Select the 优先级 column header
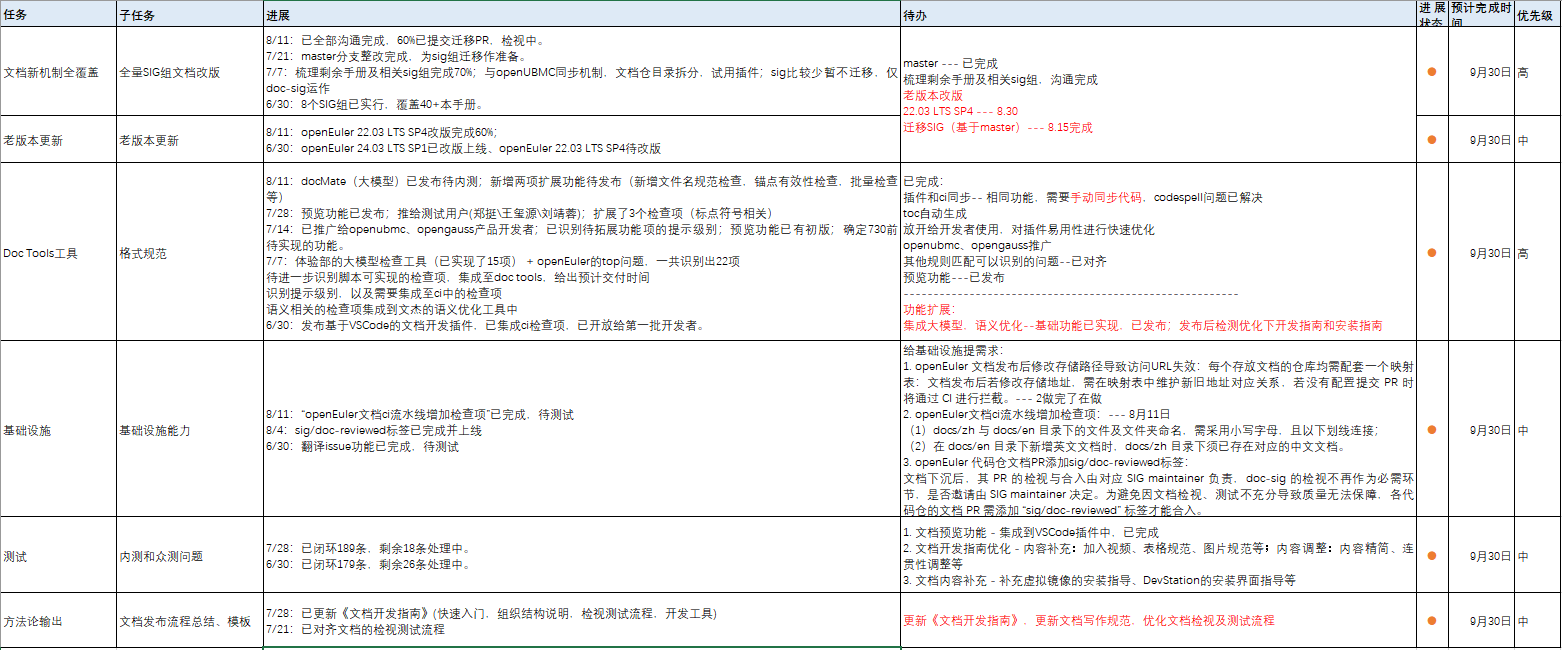The height and width of the screenshot is (650, 1562). [1536, 13]
